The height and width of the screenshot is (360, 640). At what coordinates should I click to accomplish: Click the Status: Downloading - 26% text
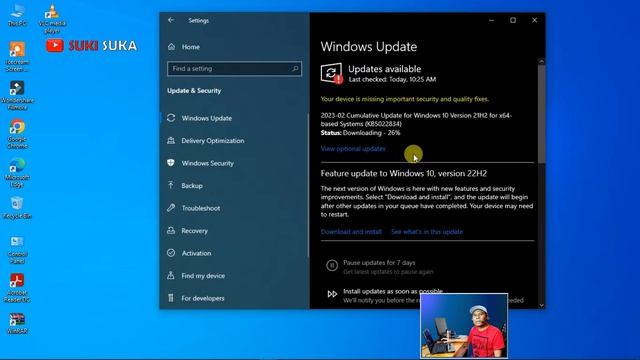360,133
